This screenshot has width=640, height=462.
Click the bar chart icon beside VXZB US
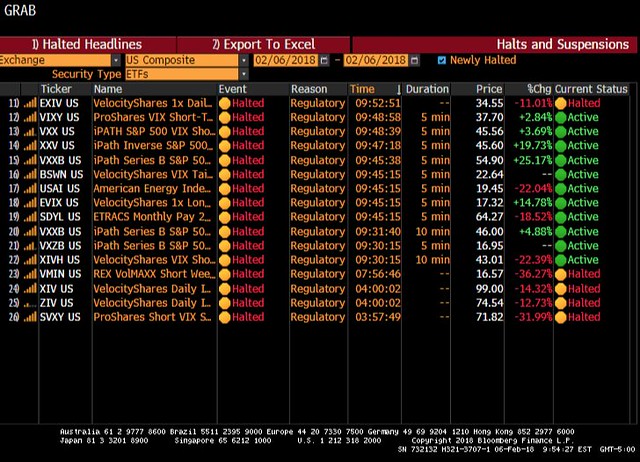pos(30,246)
